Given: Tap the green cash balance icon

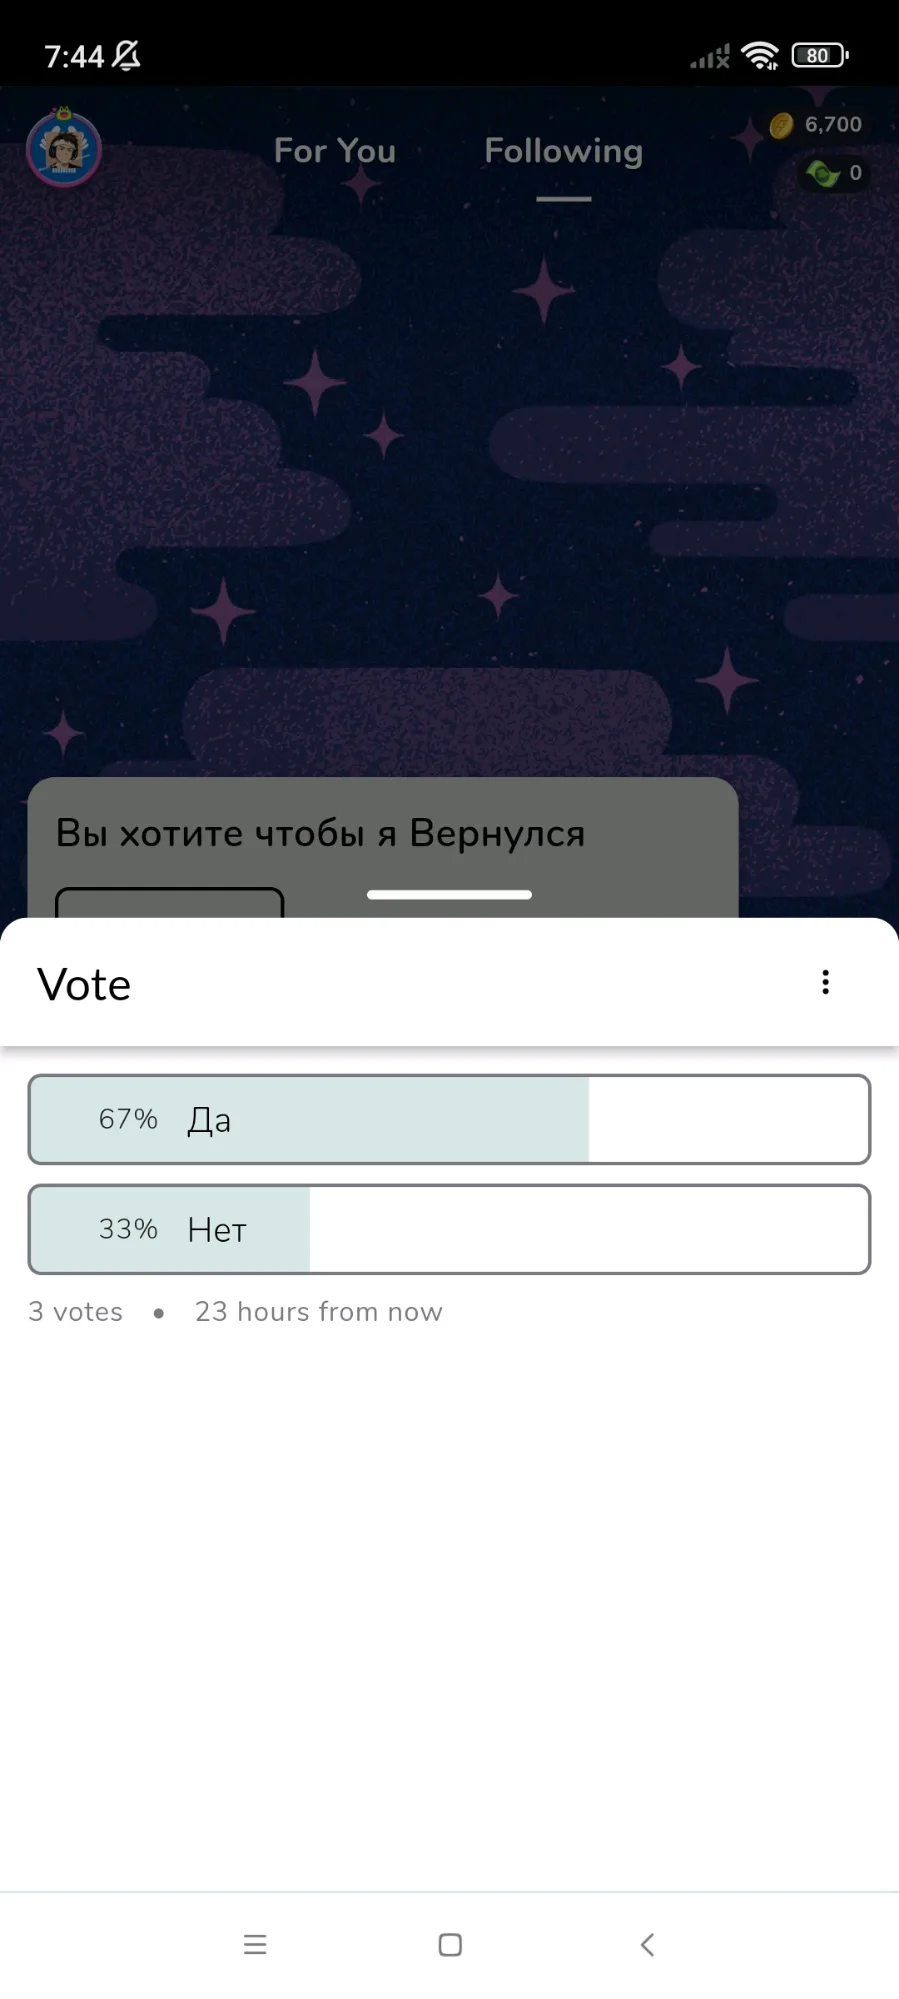Looking at the screenshot, I should pyautogui.click(x=823, y=174).
